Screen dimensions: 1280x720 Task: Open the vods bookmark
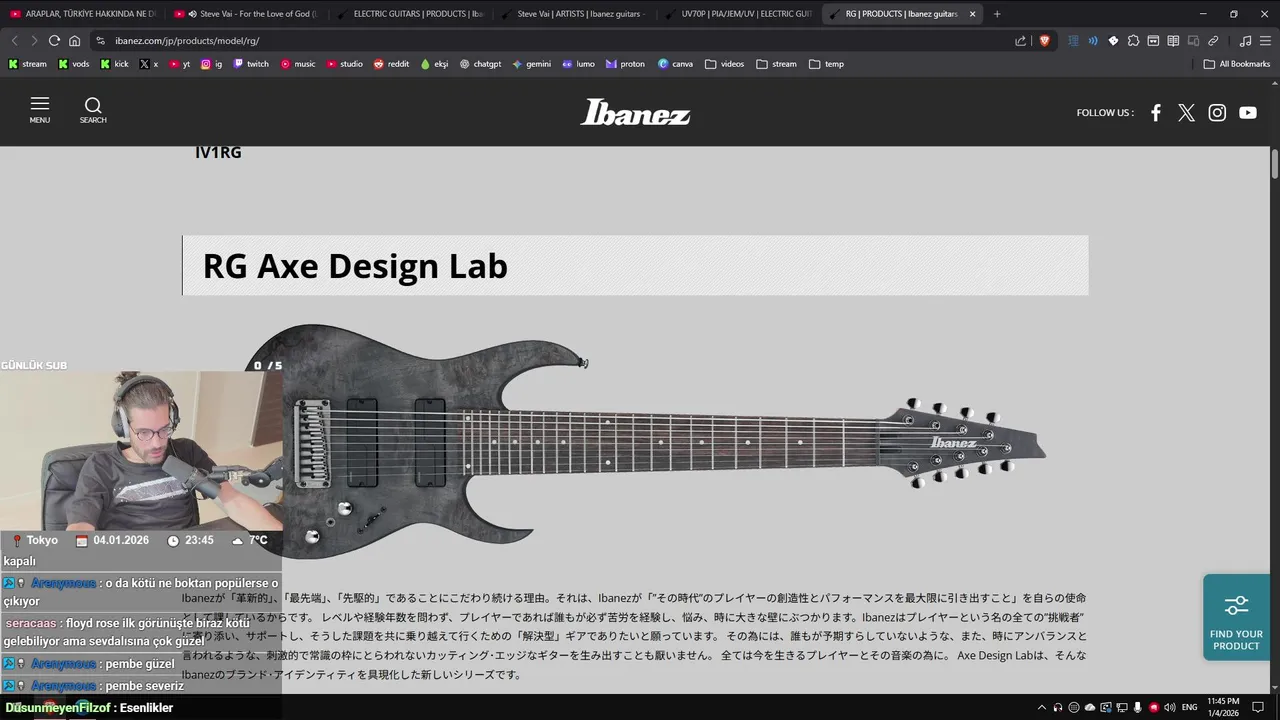click(74, 64)
